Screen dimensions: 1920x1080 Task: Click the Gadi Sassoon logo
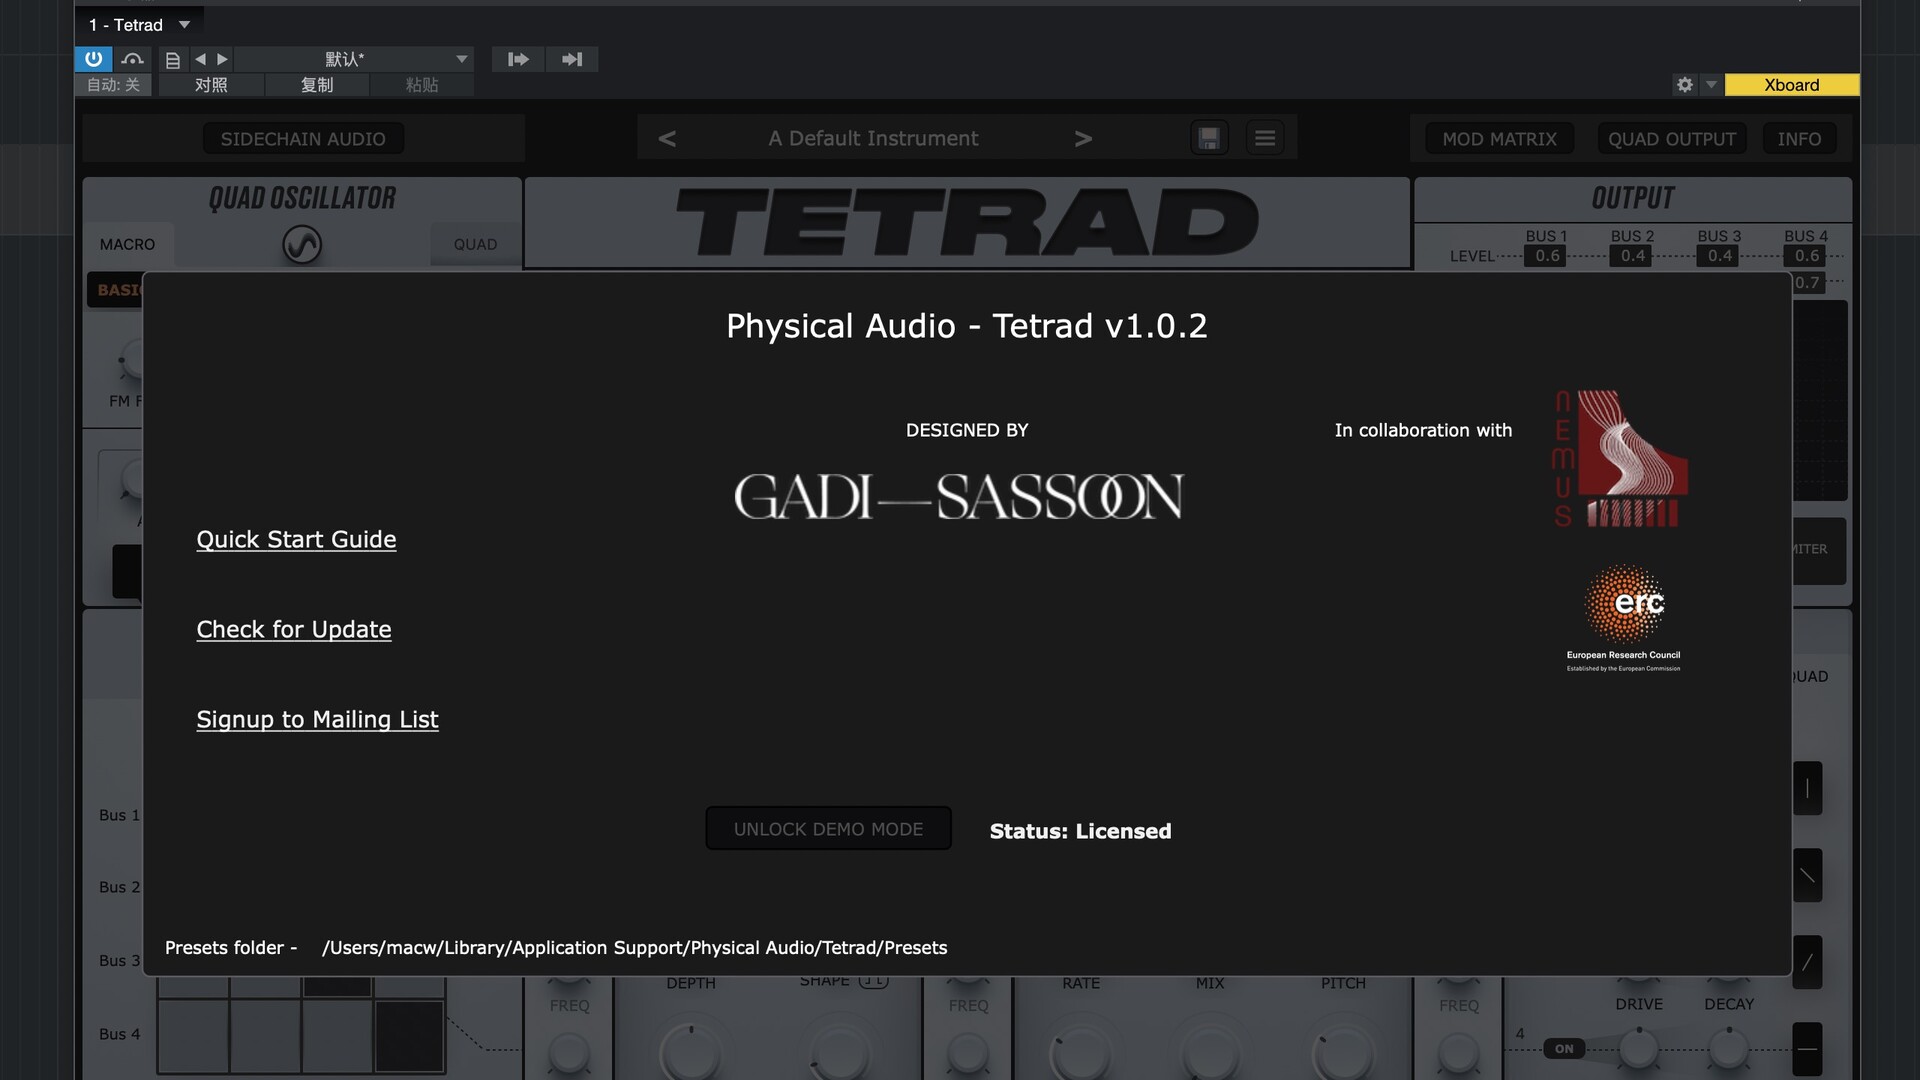point(958,497)
